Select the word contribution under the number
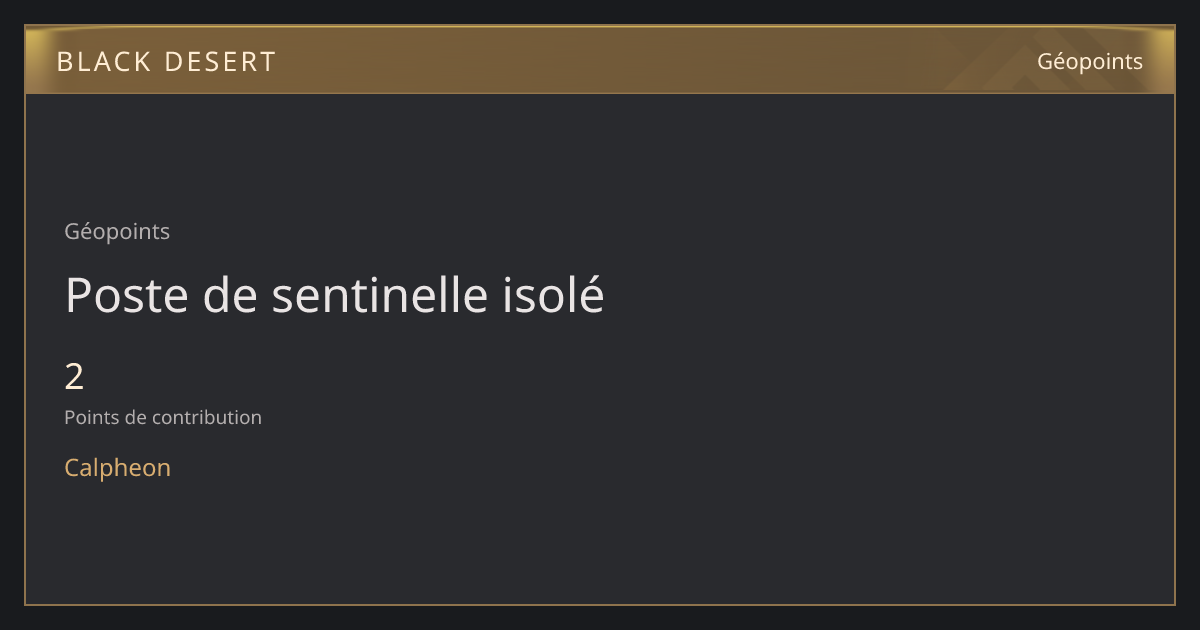Image resolution: width=1200 pixels, height=630 pixels. pos(209,418)
